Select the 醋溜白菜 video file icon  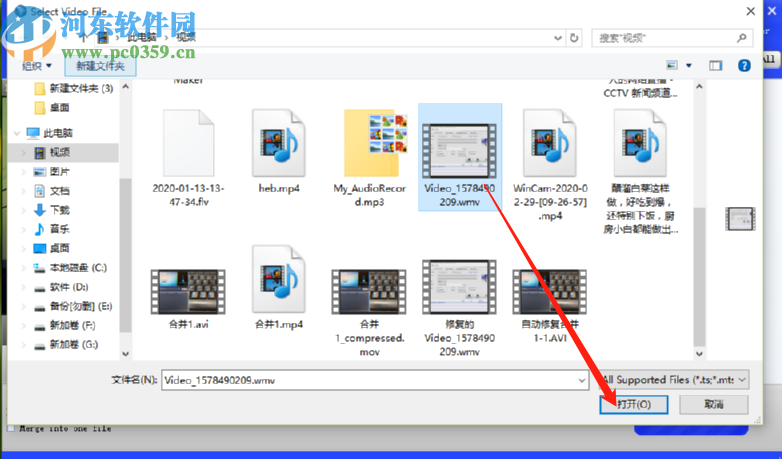(x=640, y=143)
